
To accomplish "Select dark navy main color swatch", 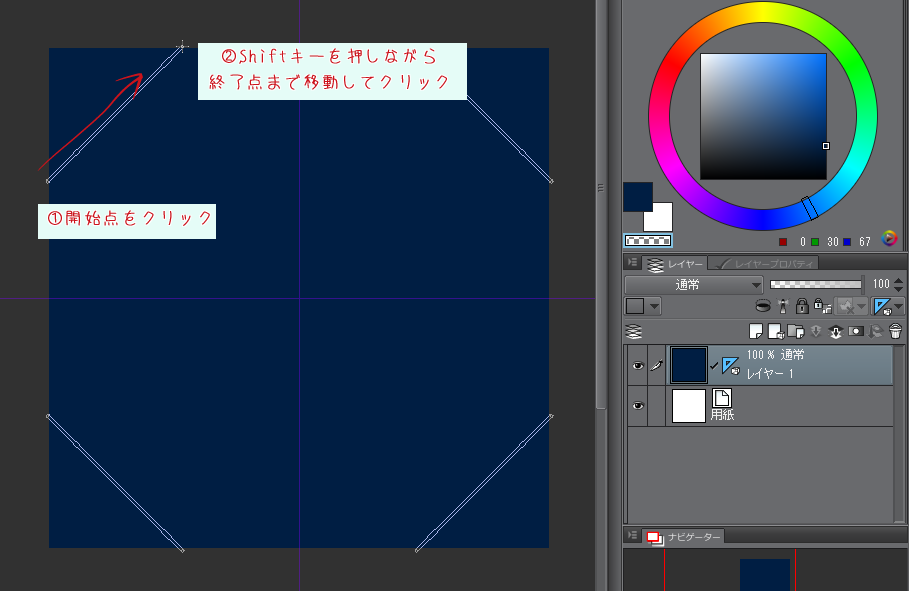I will tap(638, 197).
